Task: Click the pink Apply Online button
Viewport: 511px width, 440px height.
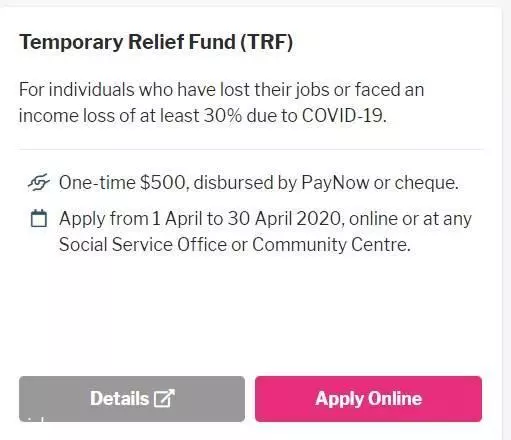Action: (368, 399)
